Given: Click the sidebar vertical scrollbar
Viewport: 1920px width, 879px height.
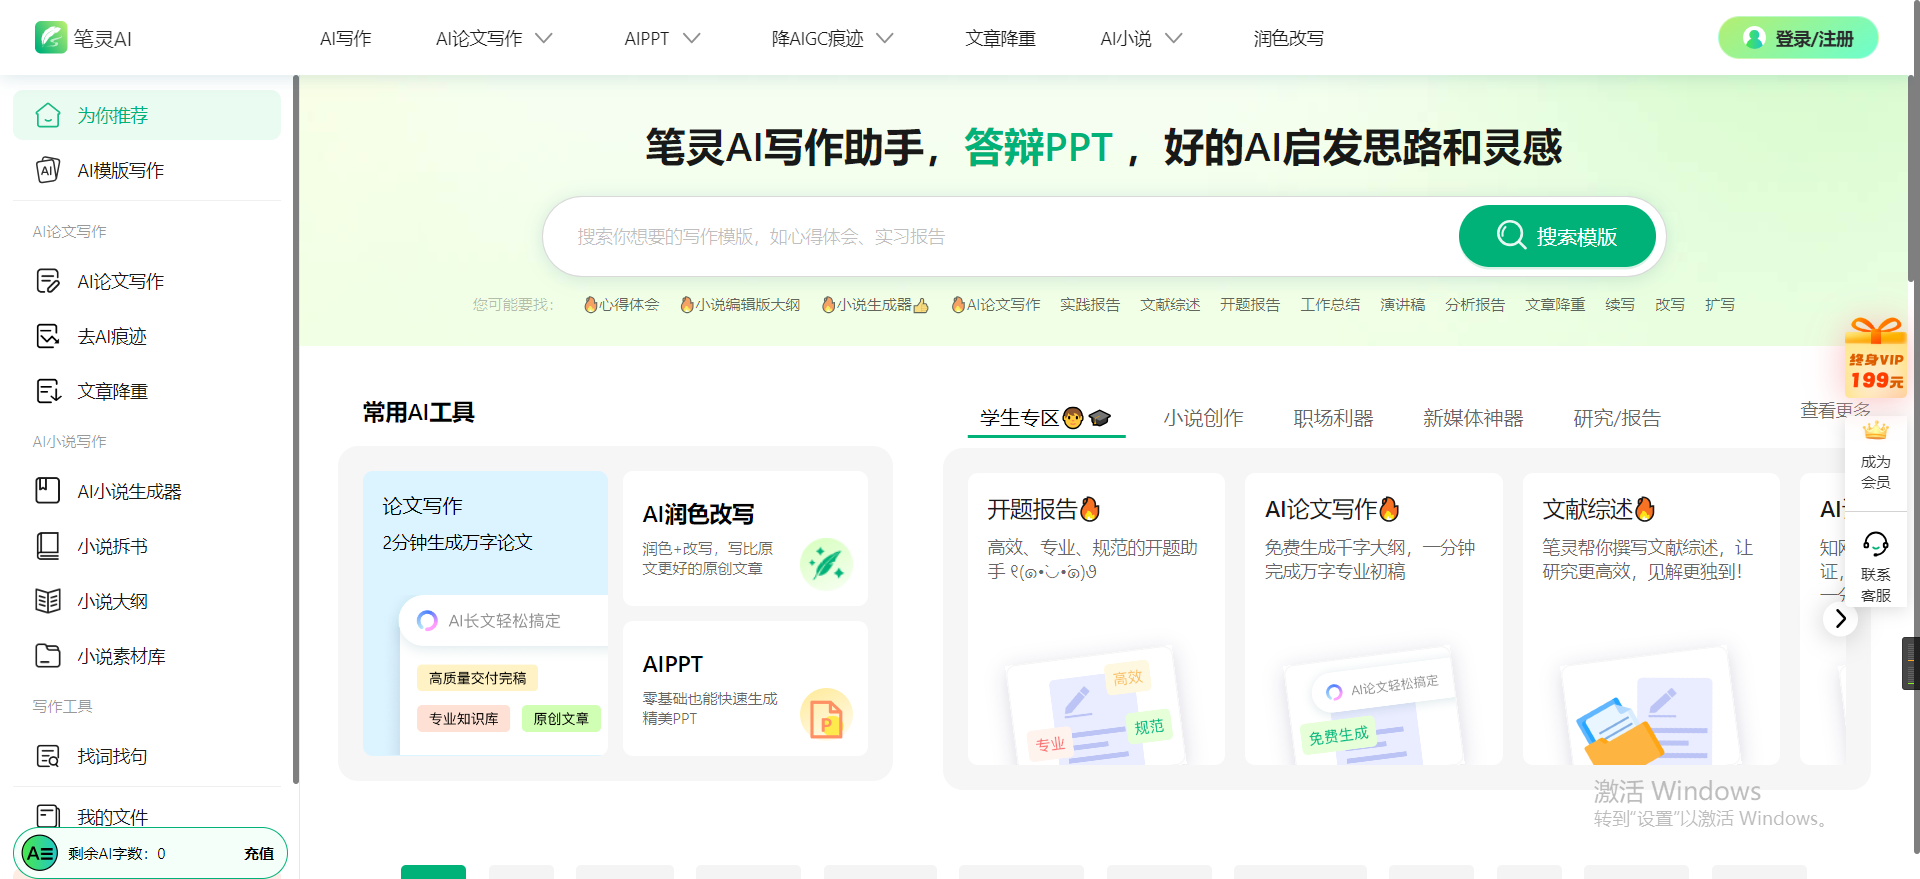Looking at the screenshot, I should click(x=295, y=430).
